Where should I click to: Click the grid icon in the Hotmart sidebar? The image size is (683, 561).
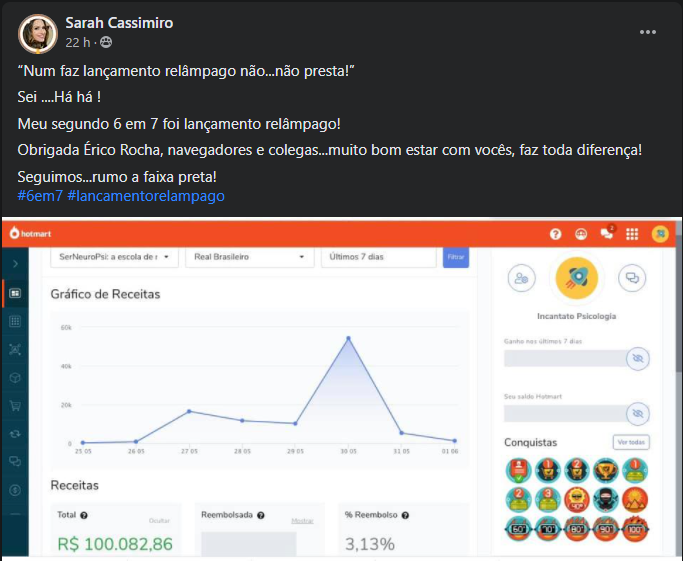tap(15, 321)
